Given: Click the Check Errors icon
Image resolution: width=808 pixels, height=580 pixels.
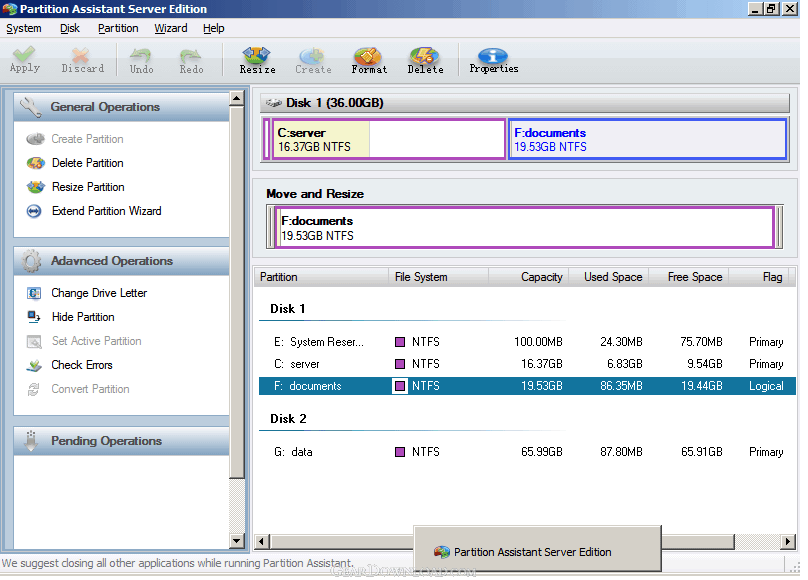Looking at the screenshot, I should tap(34, 365).
